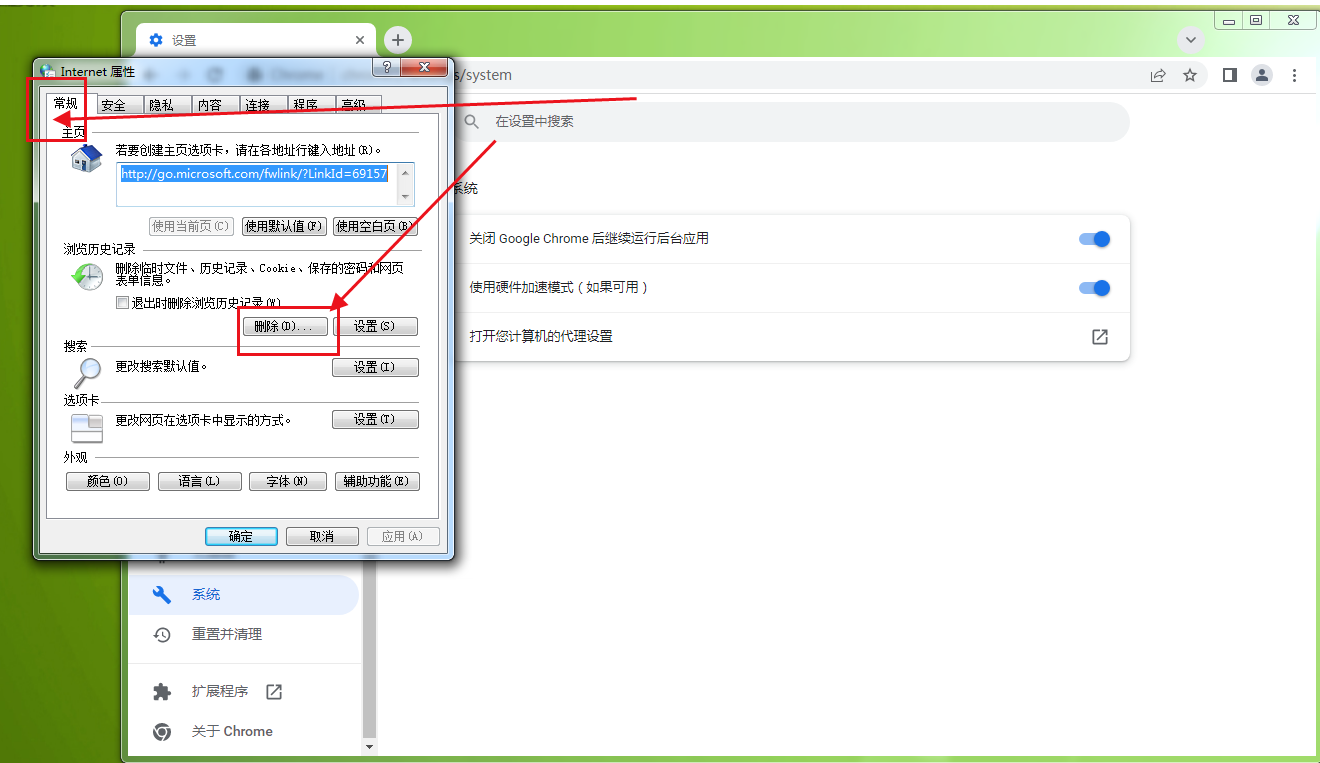Toggle 关闭 Google Chrome 后继续运行后台应用 switch

[1095, 239]
